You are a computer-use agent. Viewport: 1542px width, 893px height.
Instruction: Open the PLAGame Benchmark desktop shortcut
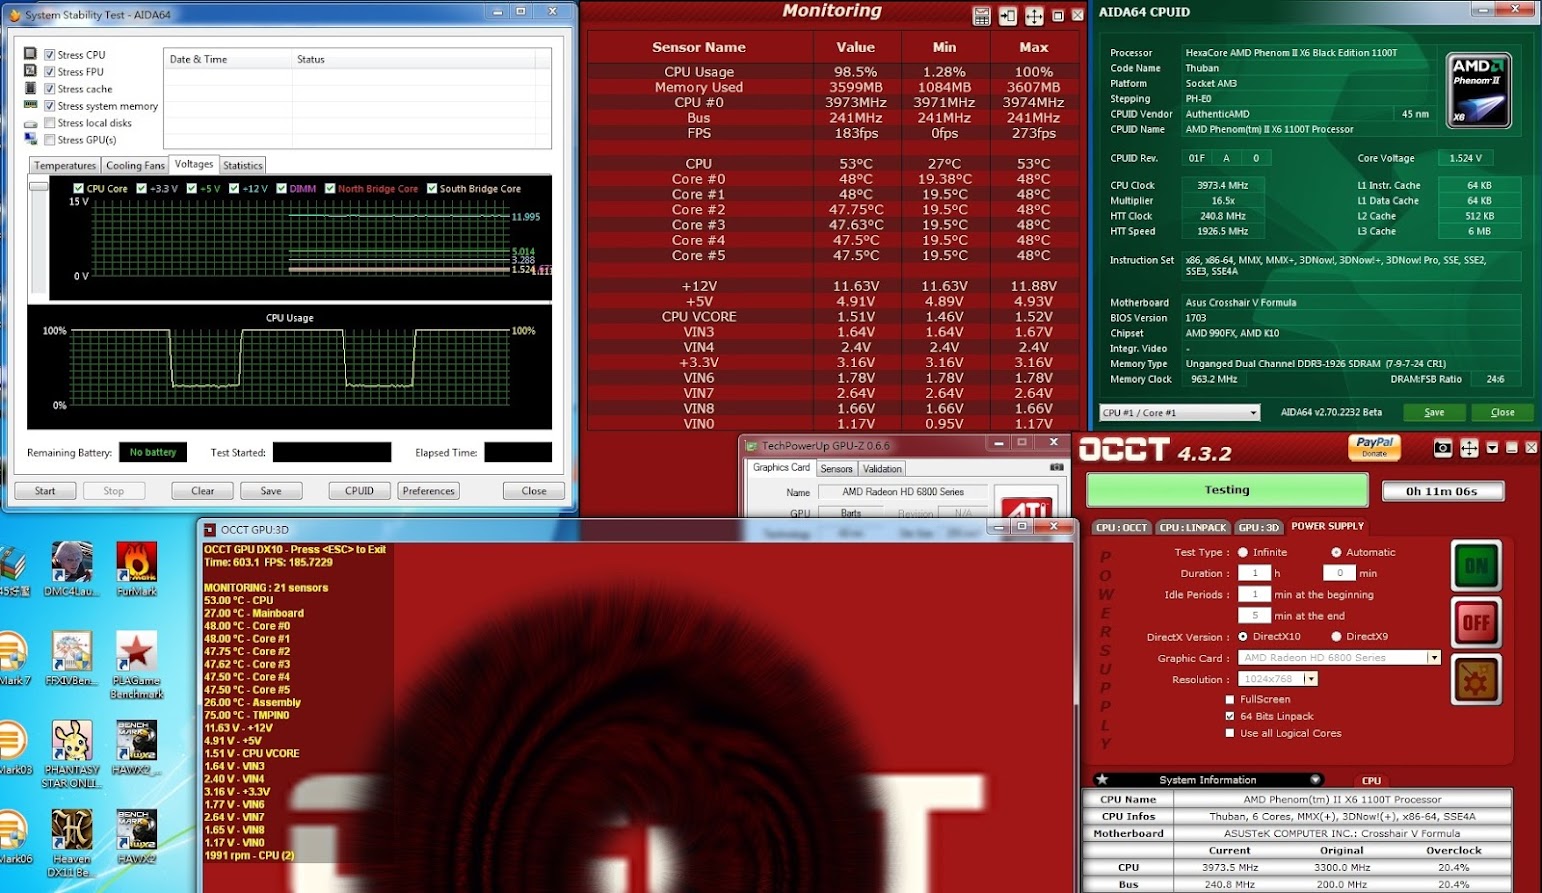(x=136, y=664)
